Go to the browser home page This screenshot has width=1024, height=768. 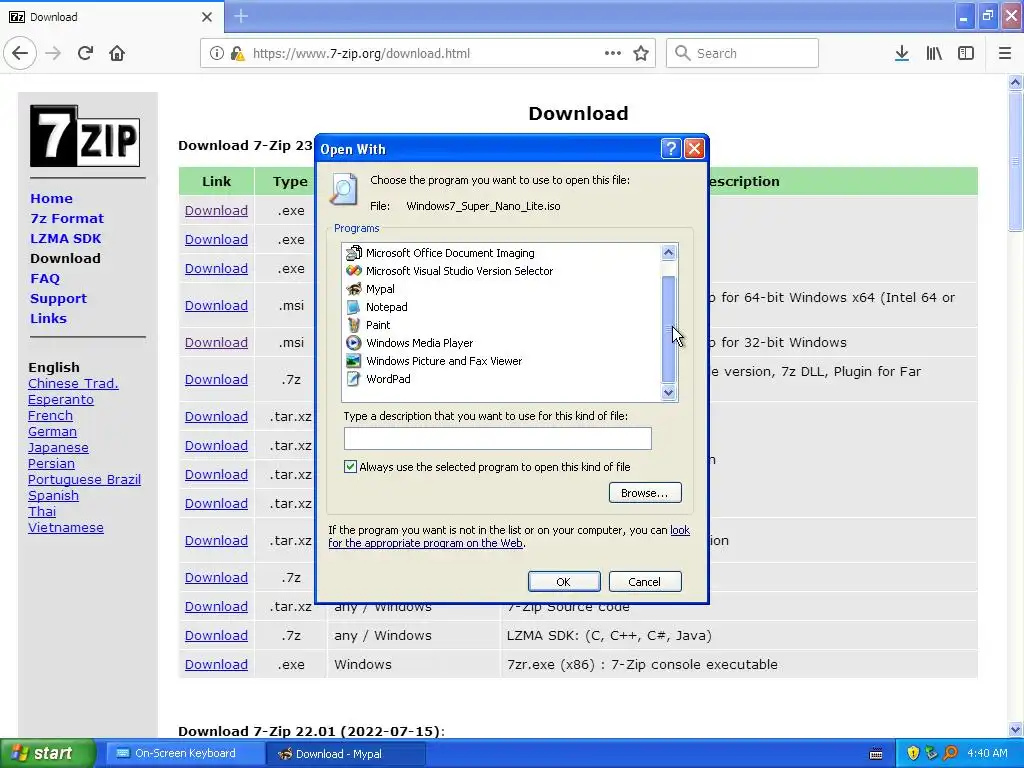[x=117, y=53]
